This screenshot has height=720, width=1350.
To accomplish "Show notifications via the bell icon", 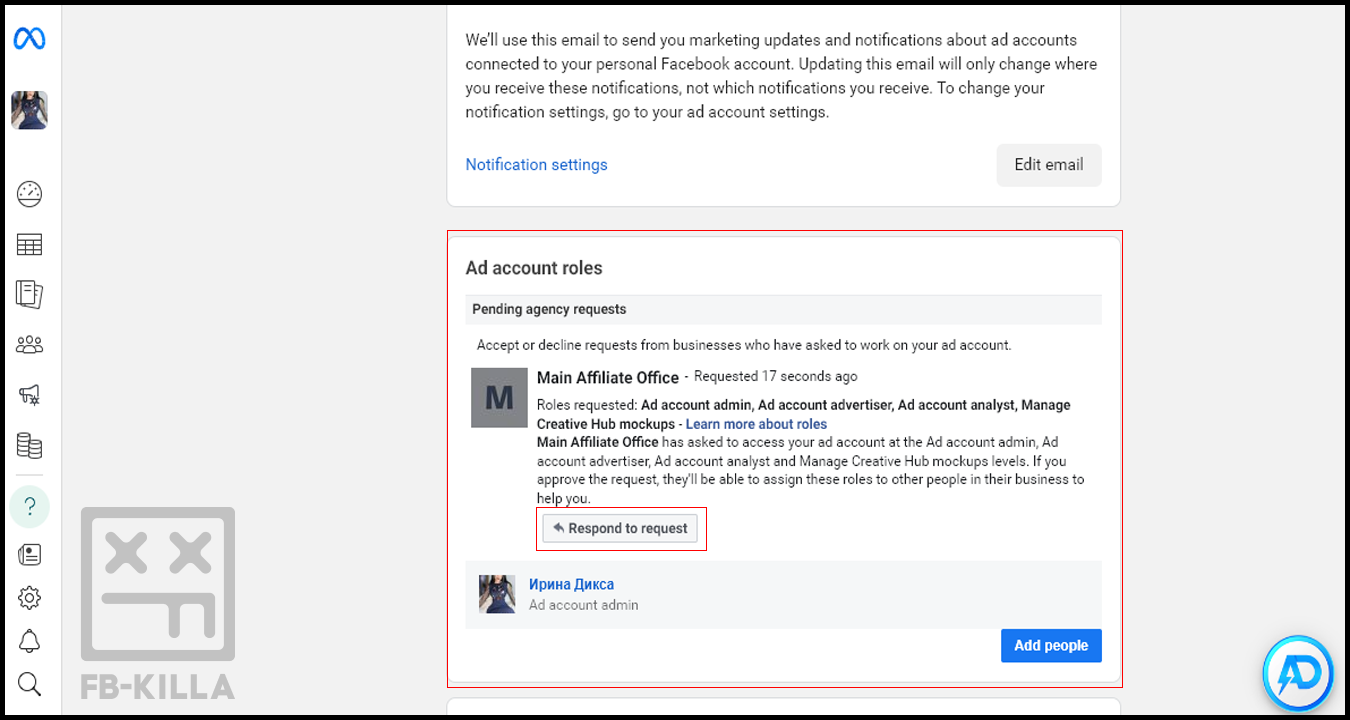I will pyautogui.click(x=29, y=641).
